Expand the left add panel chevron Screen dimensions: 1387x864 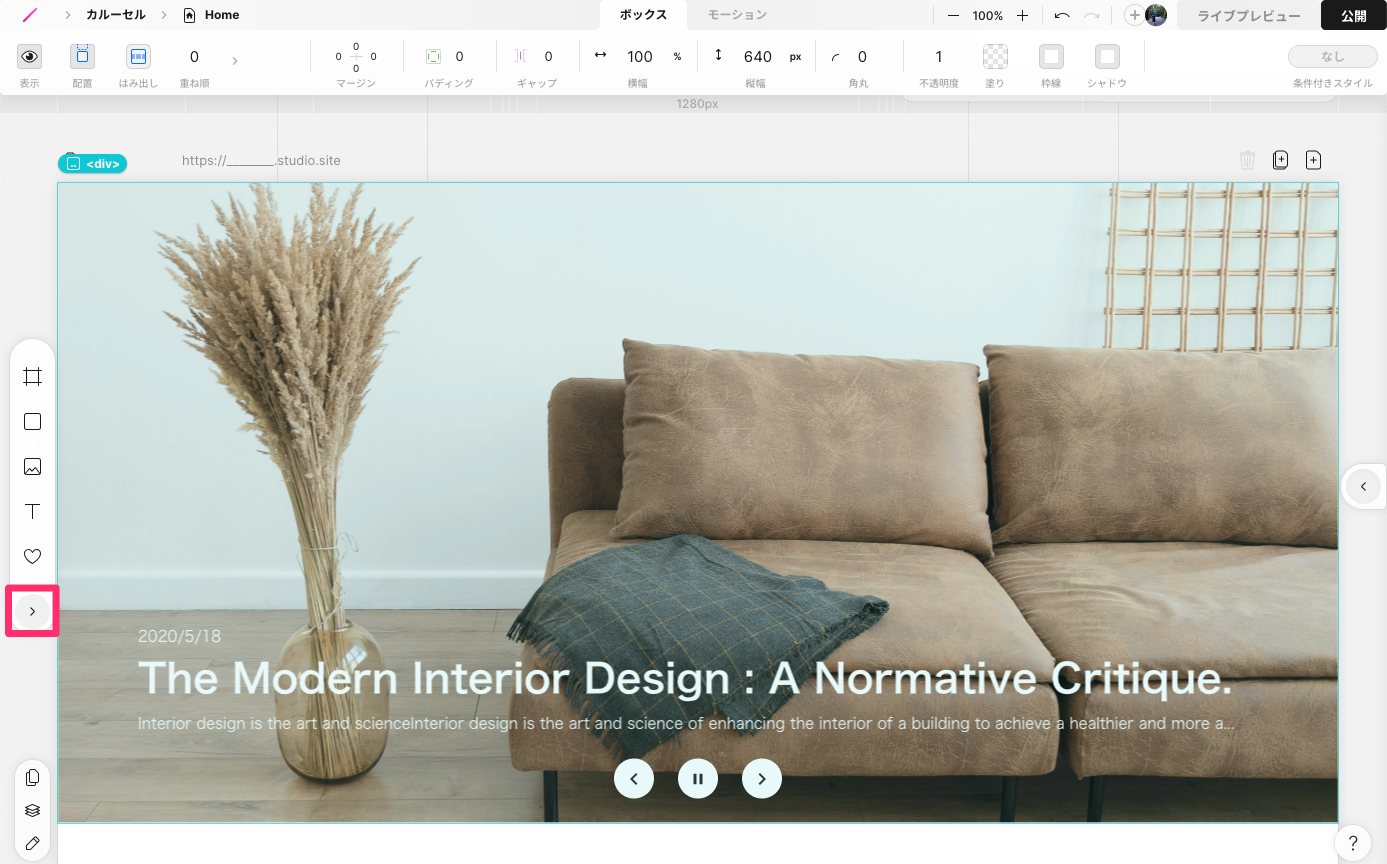pyautogui.click(x=32, y=611)
